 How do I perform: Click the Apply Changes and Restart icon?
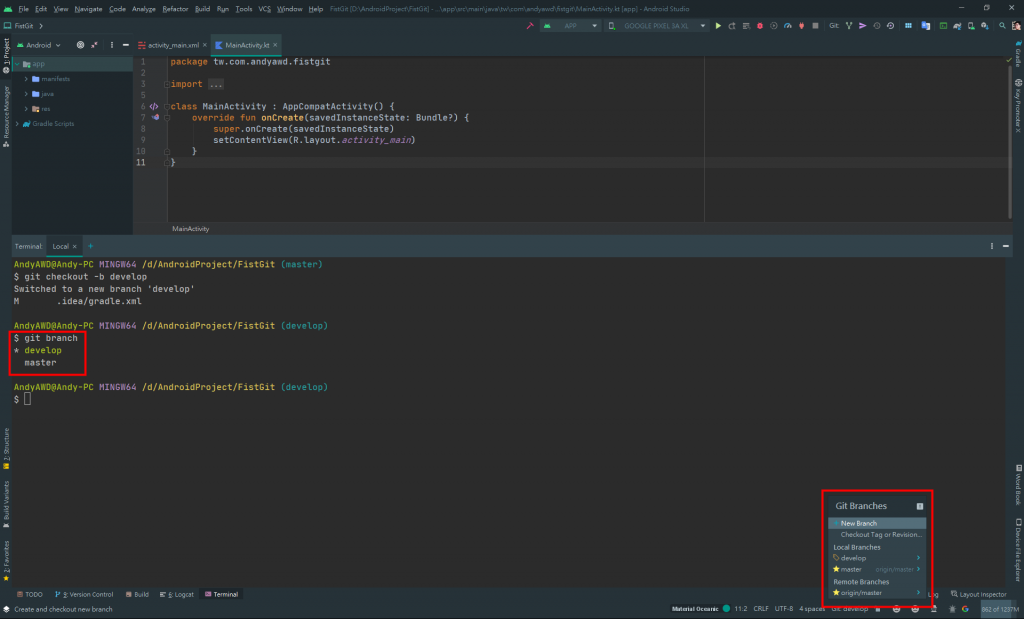[x=732, y=26]
